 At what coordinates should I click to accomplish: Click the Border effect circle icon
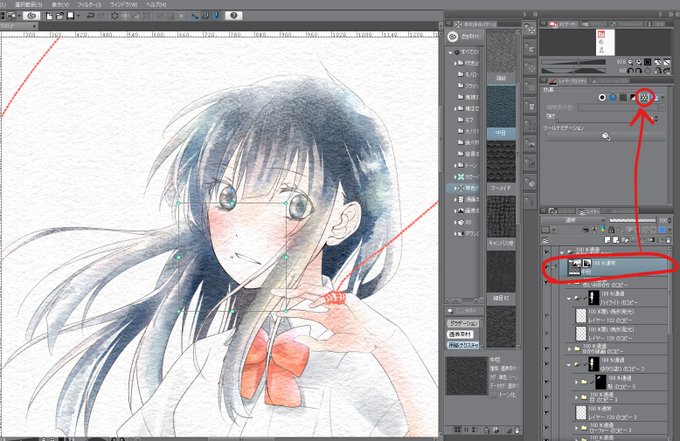pos(602,98)
